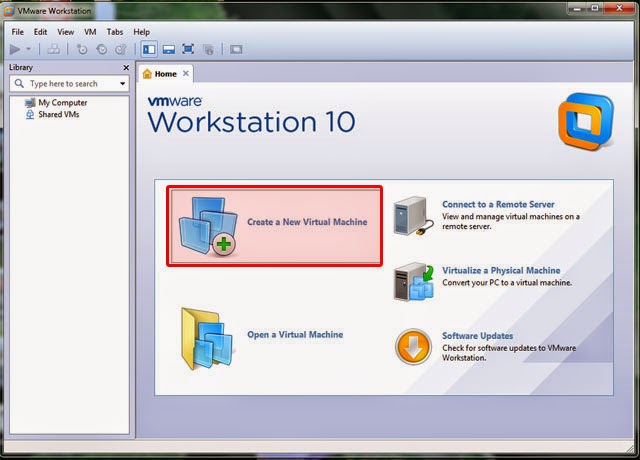The height and width of the screenshot is (460, 640).
Task: Toggle the thumbnail bar view icon
Action: (x=169, y=49)
